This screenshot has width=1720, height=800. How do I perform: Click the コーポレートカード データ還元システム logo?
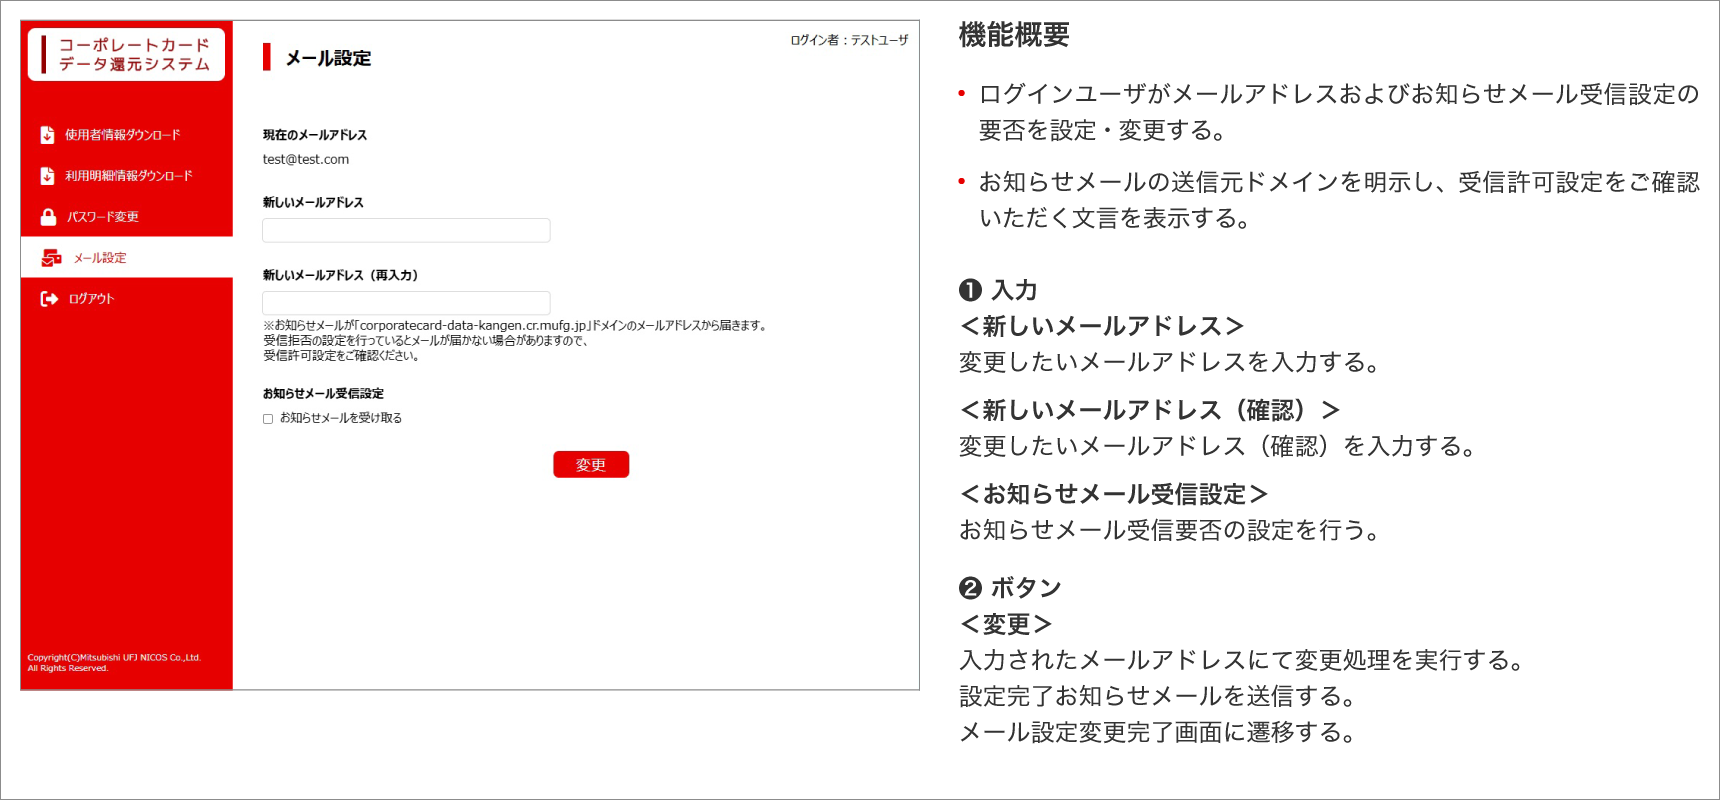click(127, 55)
